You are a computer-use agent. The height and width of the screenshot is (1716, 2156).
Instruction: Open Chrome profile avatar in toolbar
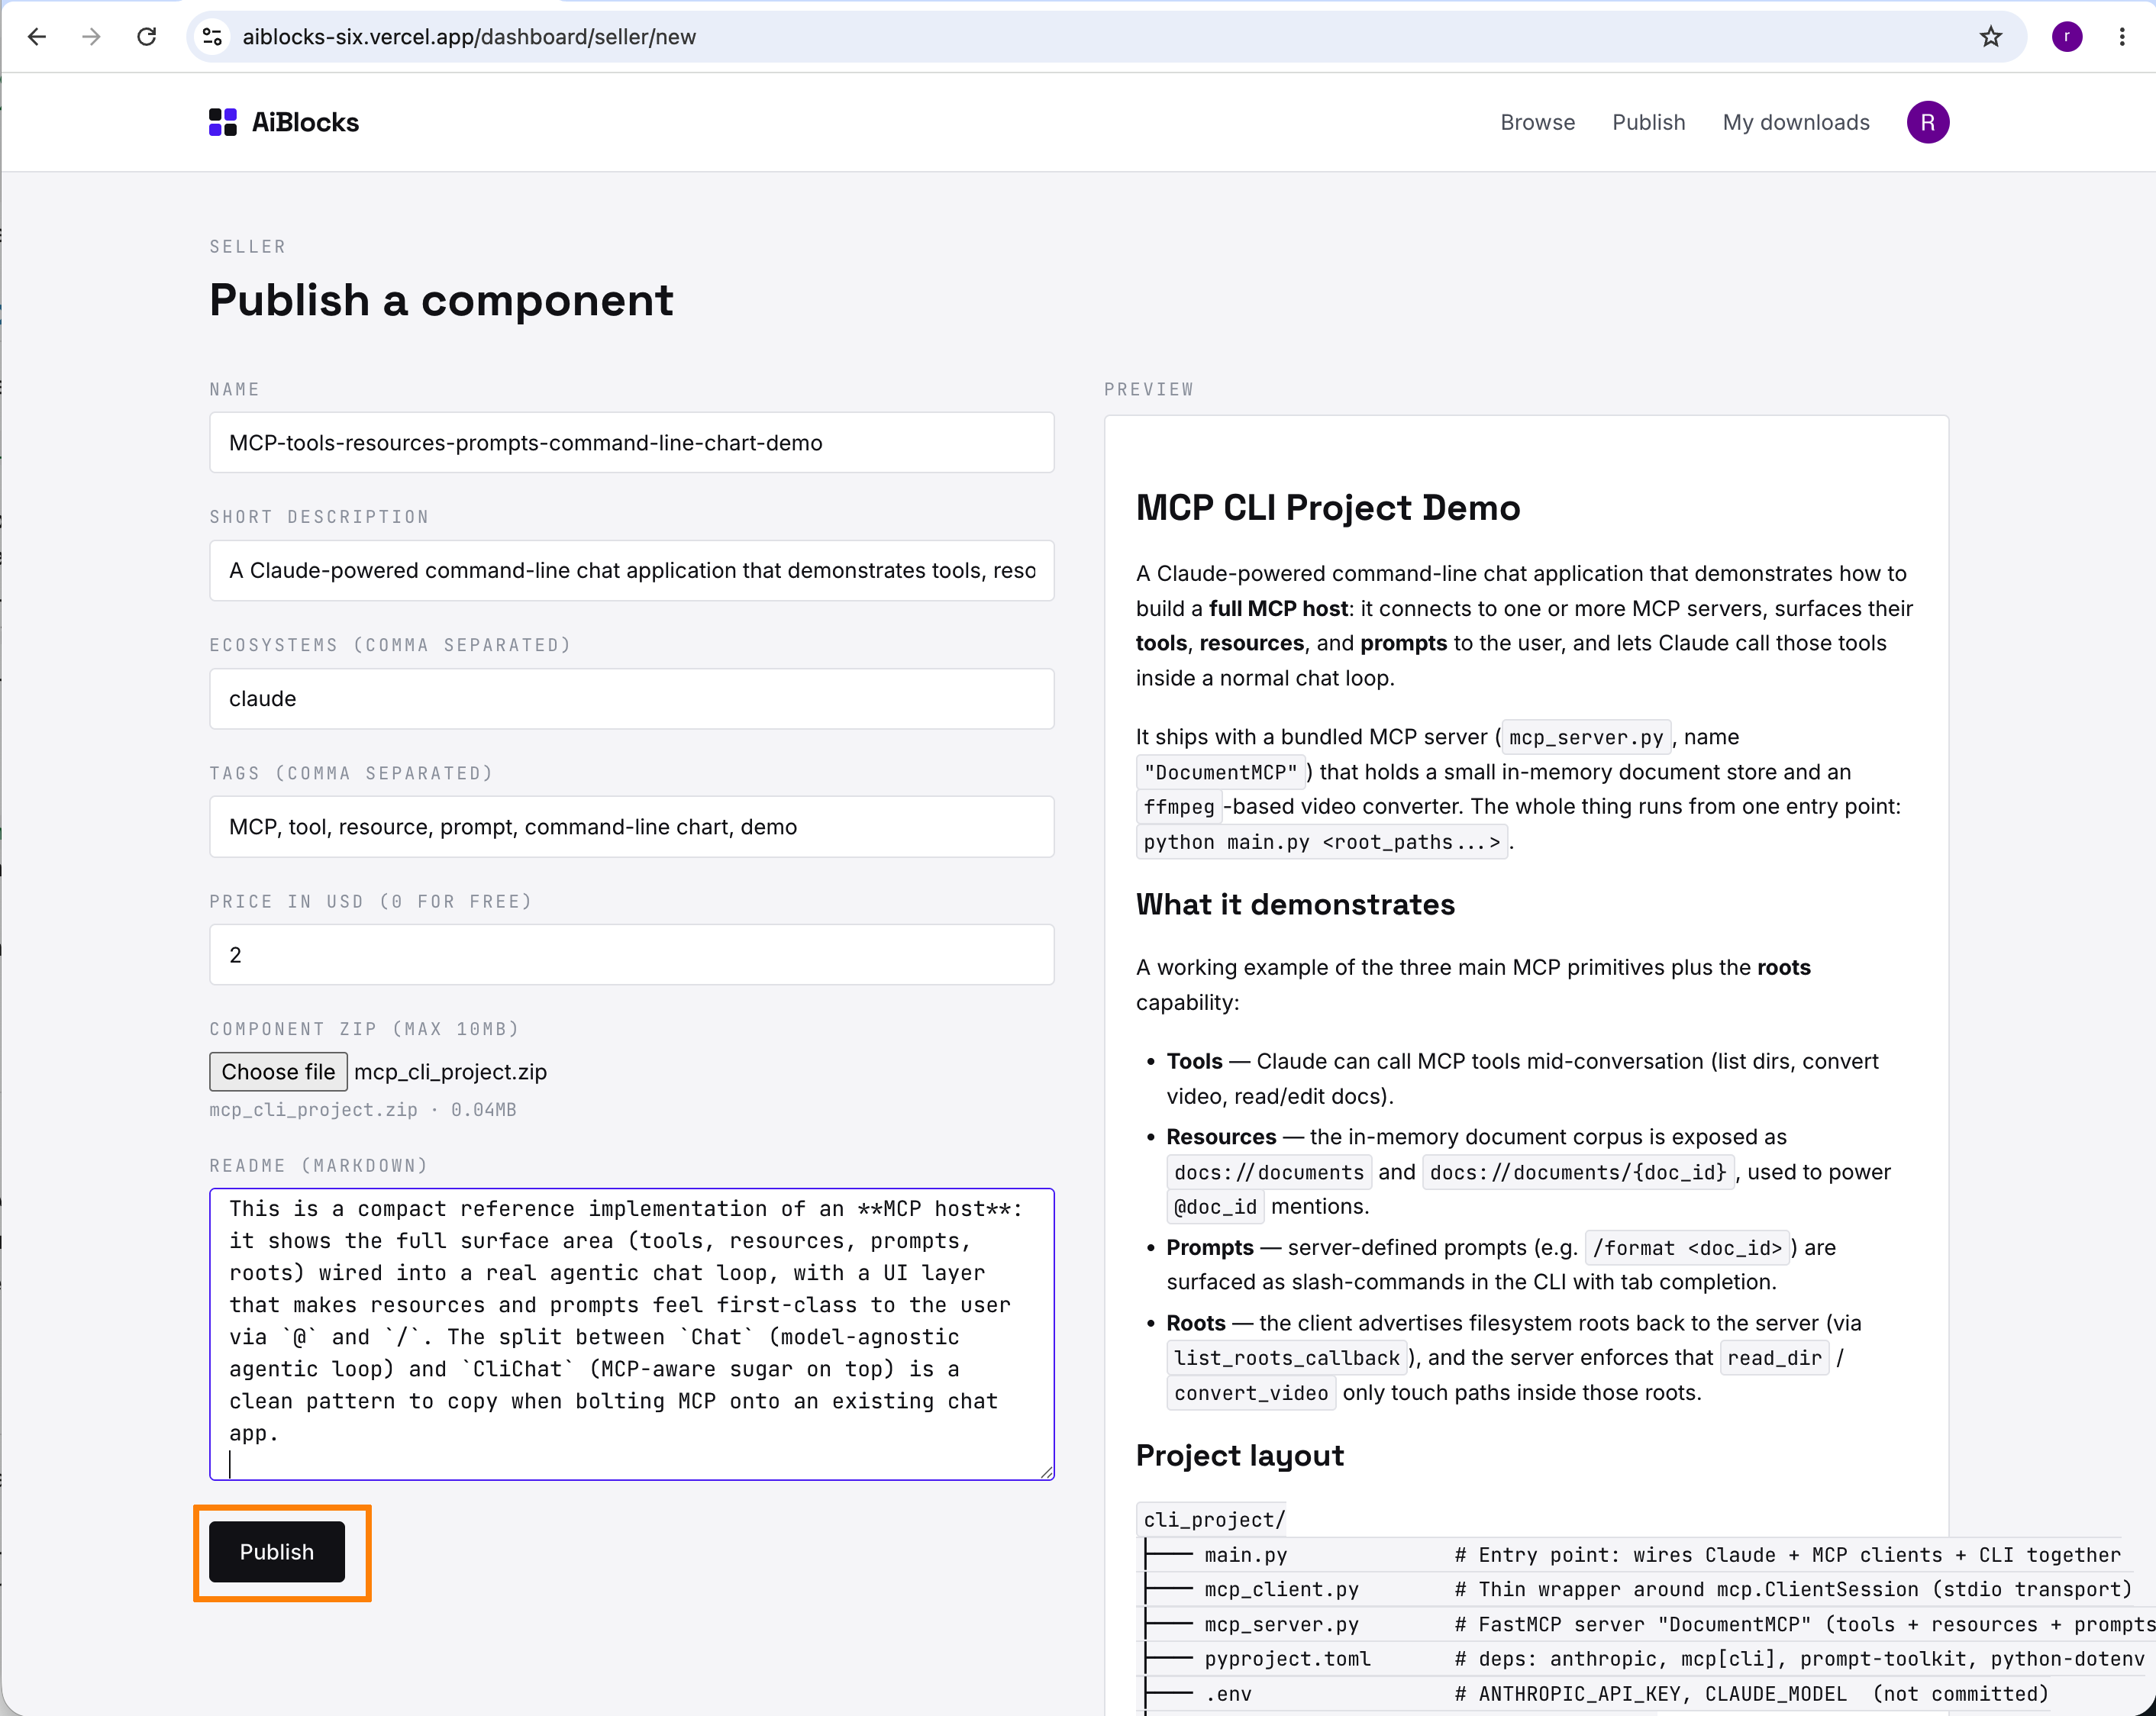coord(2067,37)
